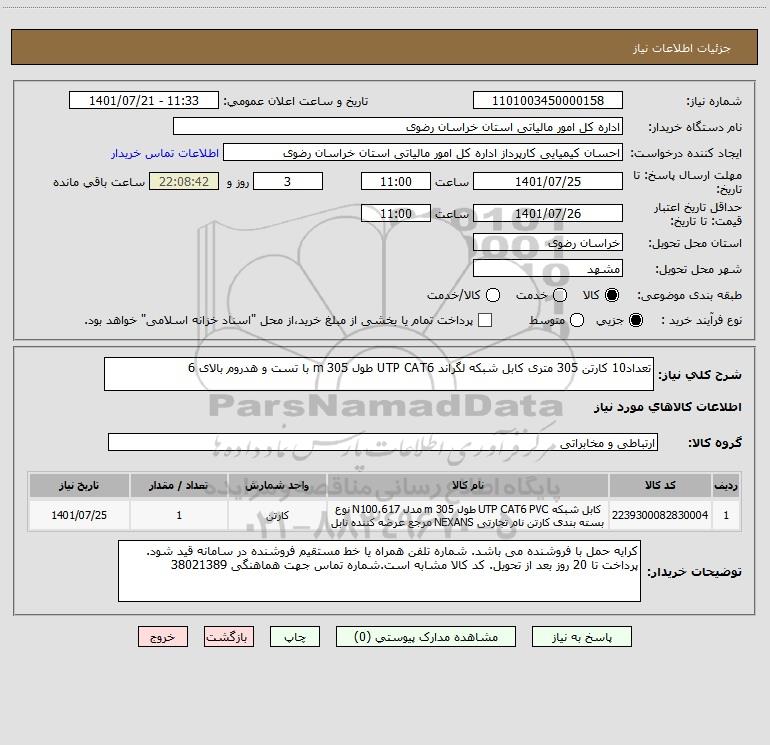Click the اطلاعات کالاهای مورد نیاز heading
The width and height of the screenshot is (770, 745).
click(668, 407)
